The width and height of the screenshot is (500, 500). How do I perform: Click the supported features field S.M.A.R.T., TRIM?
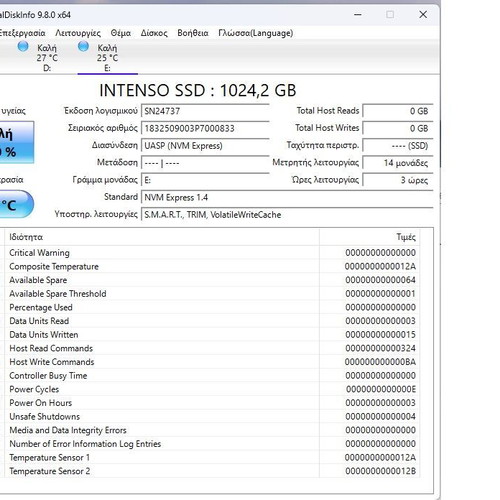[287, 215]
